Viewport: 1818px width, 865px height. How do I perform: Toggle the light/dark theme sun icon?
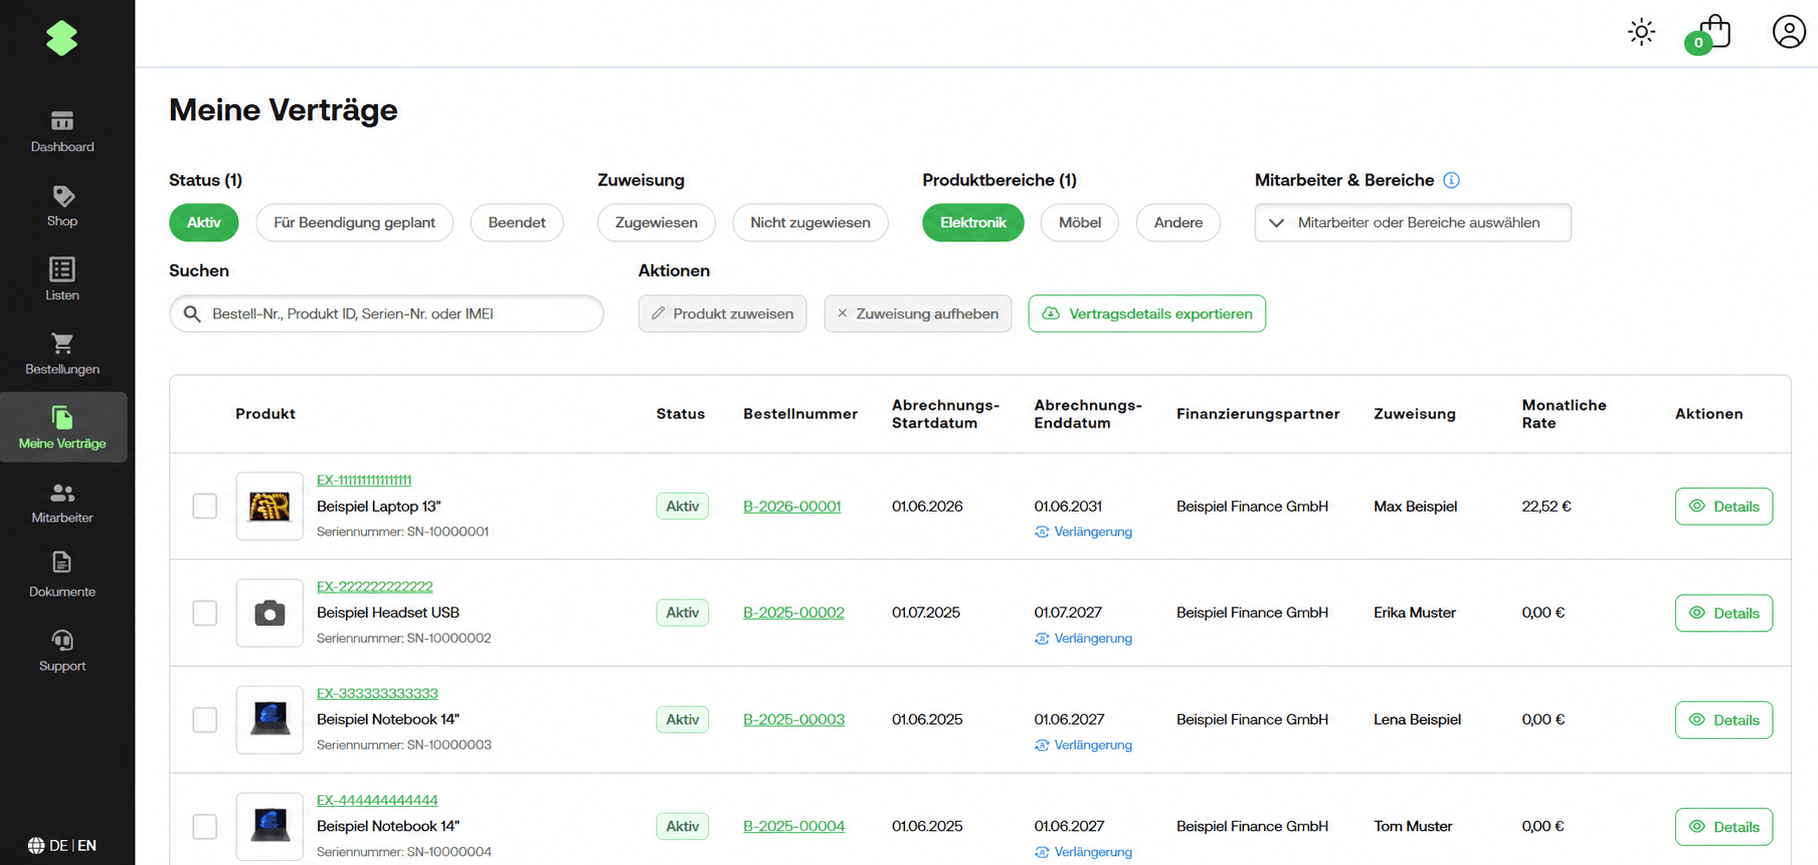1641,32
